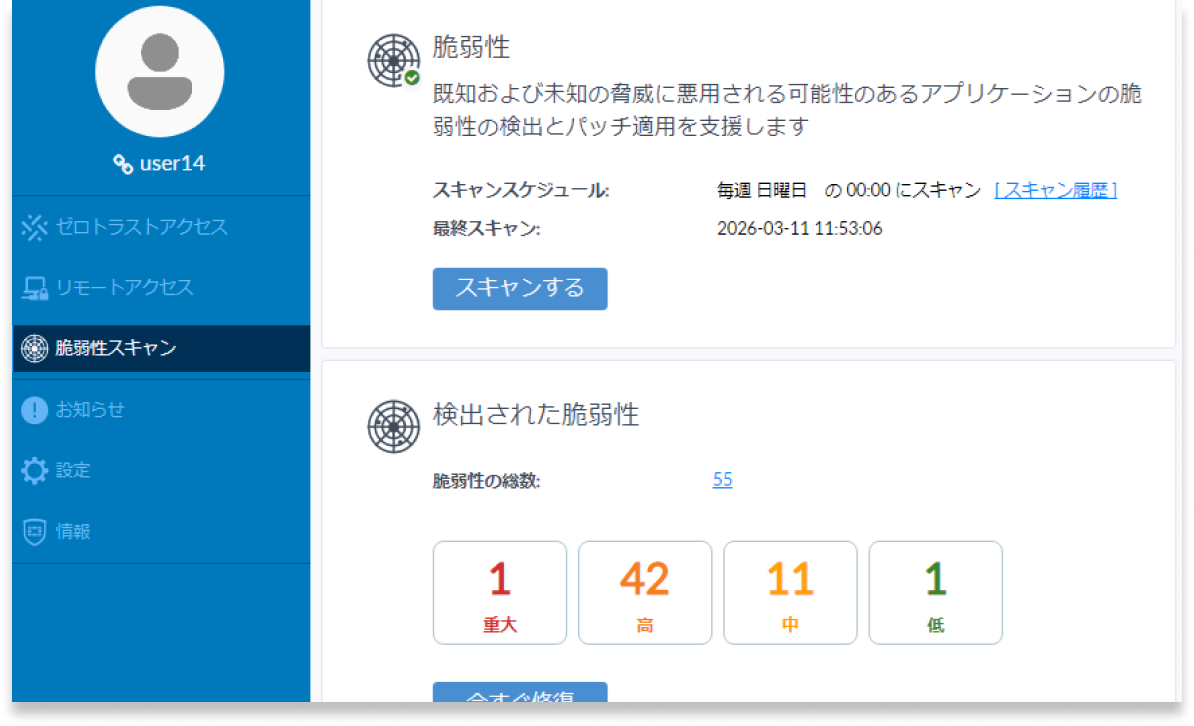Click the link icon beside user14

click(123, 164)
